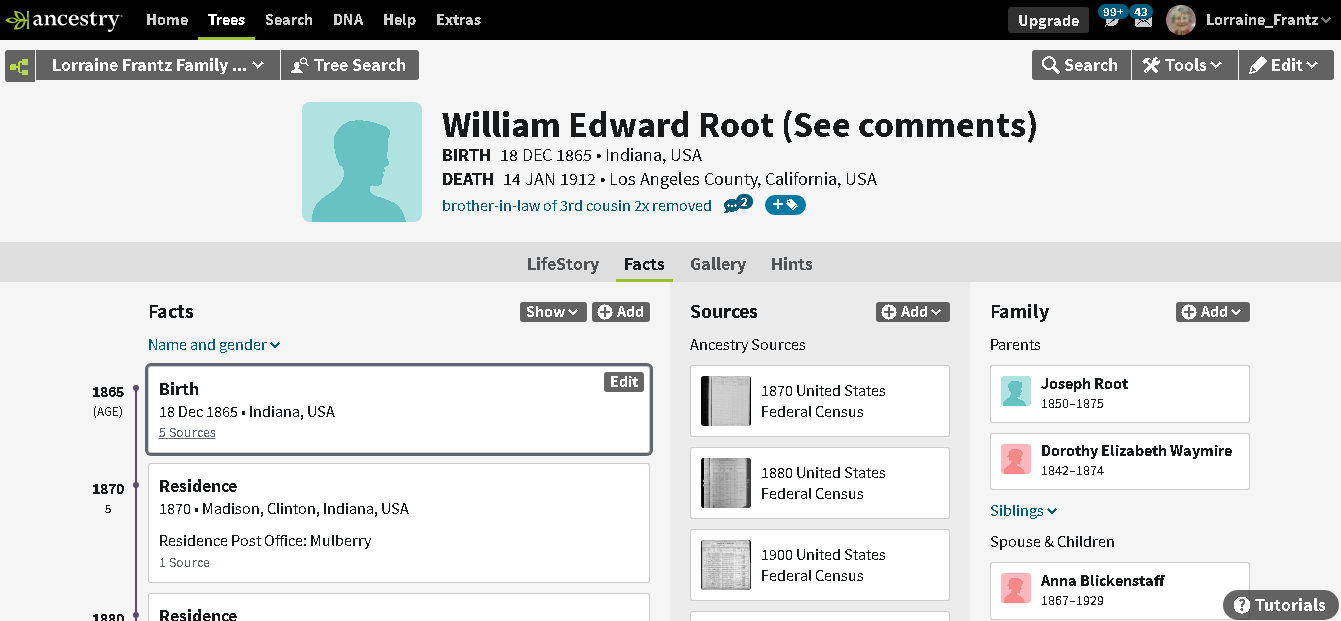Image resolution: width=1341 pixels, height=621 pixels.
Task: Open the comments bubble icon
Action: (x=736, y=205)
